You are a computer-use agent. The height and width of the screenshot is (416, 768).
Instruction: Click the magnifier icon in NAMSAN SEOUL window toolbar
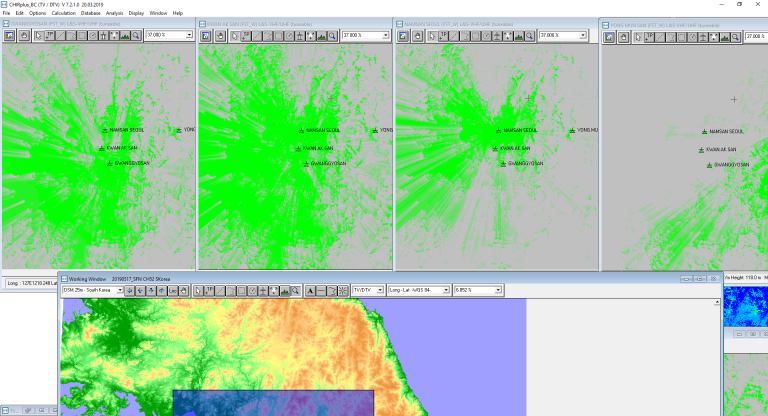(x=529, y=35)
